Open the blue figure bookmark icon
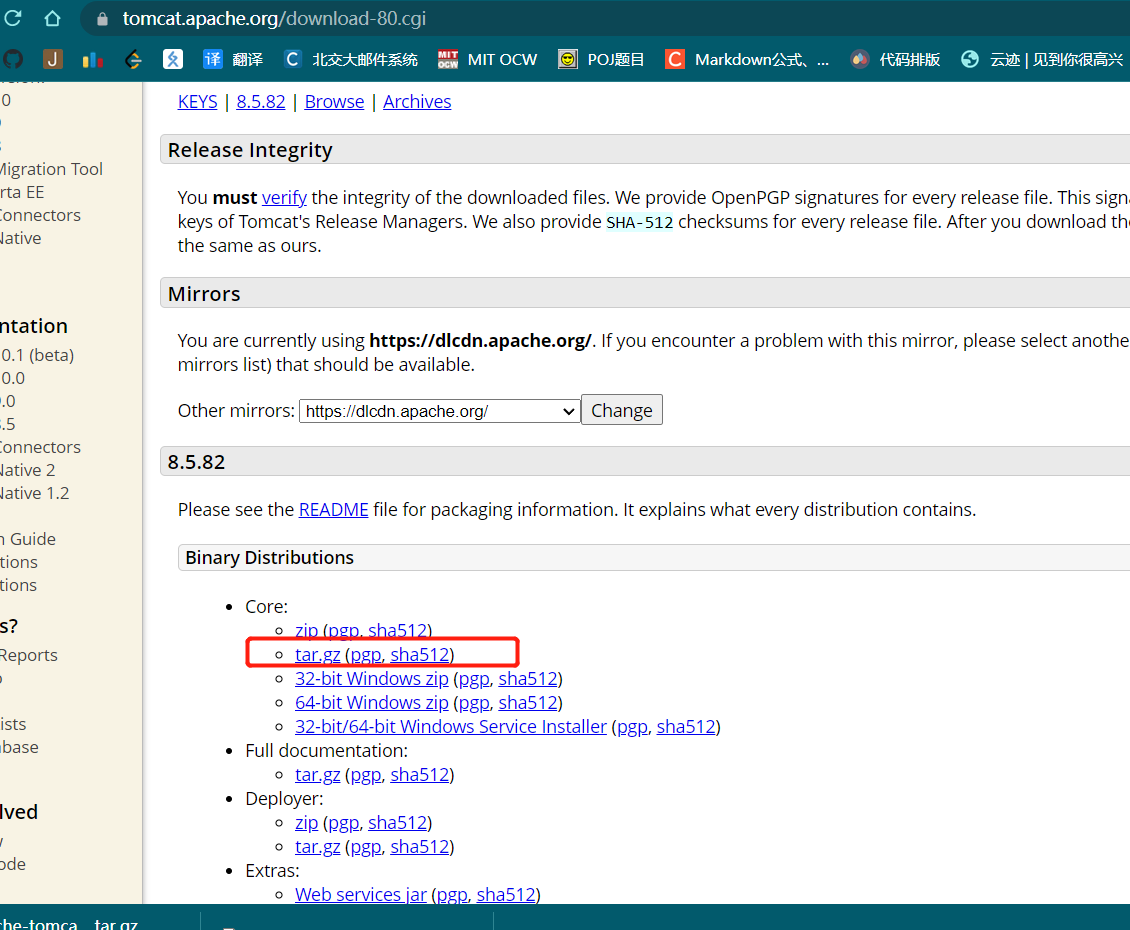The image size is (1130, 930). [173, 59]
